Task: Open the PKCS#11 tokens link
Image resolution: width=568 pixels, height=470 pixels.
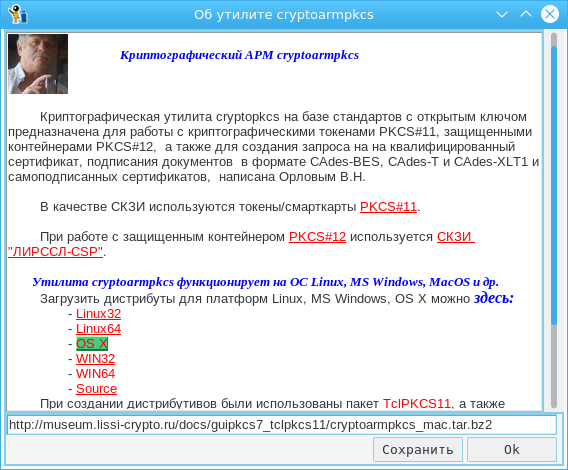Action: pyautogui.click(x=388, y=207)
